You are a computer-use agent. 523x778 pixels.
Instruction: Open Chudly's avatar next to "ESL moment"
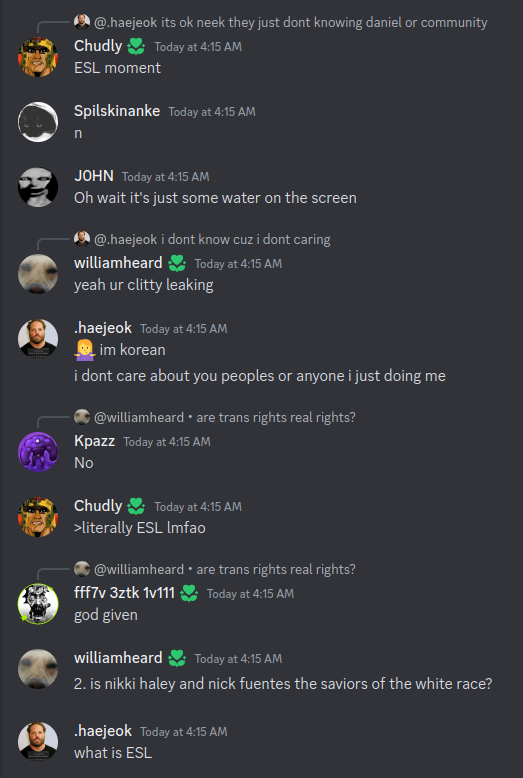[38, 57]
